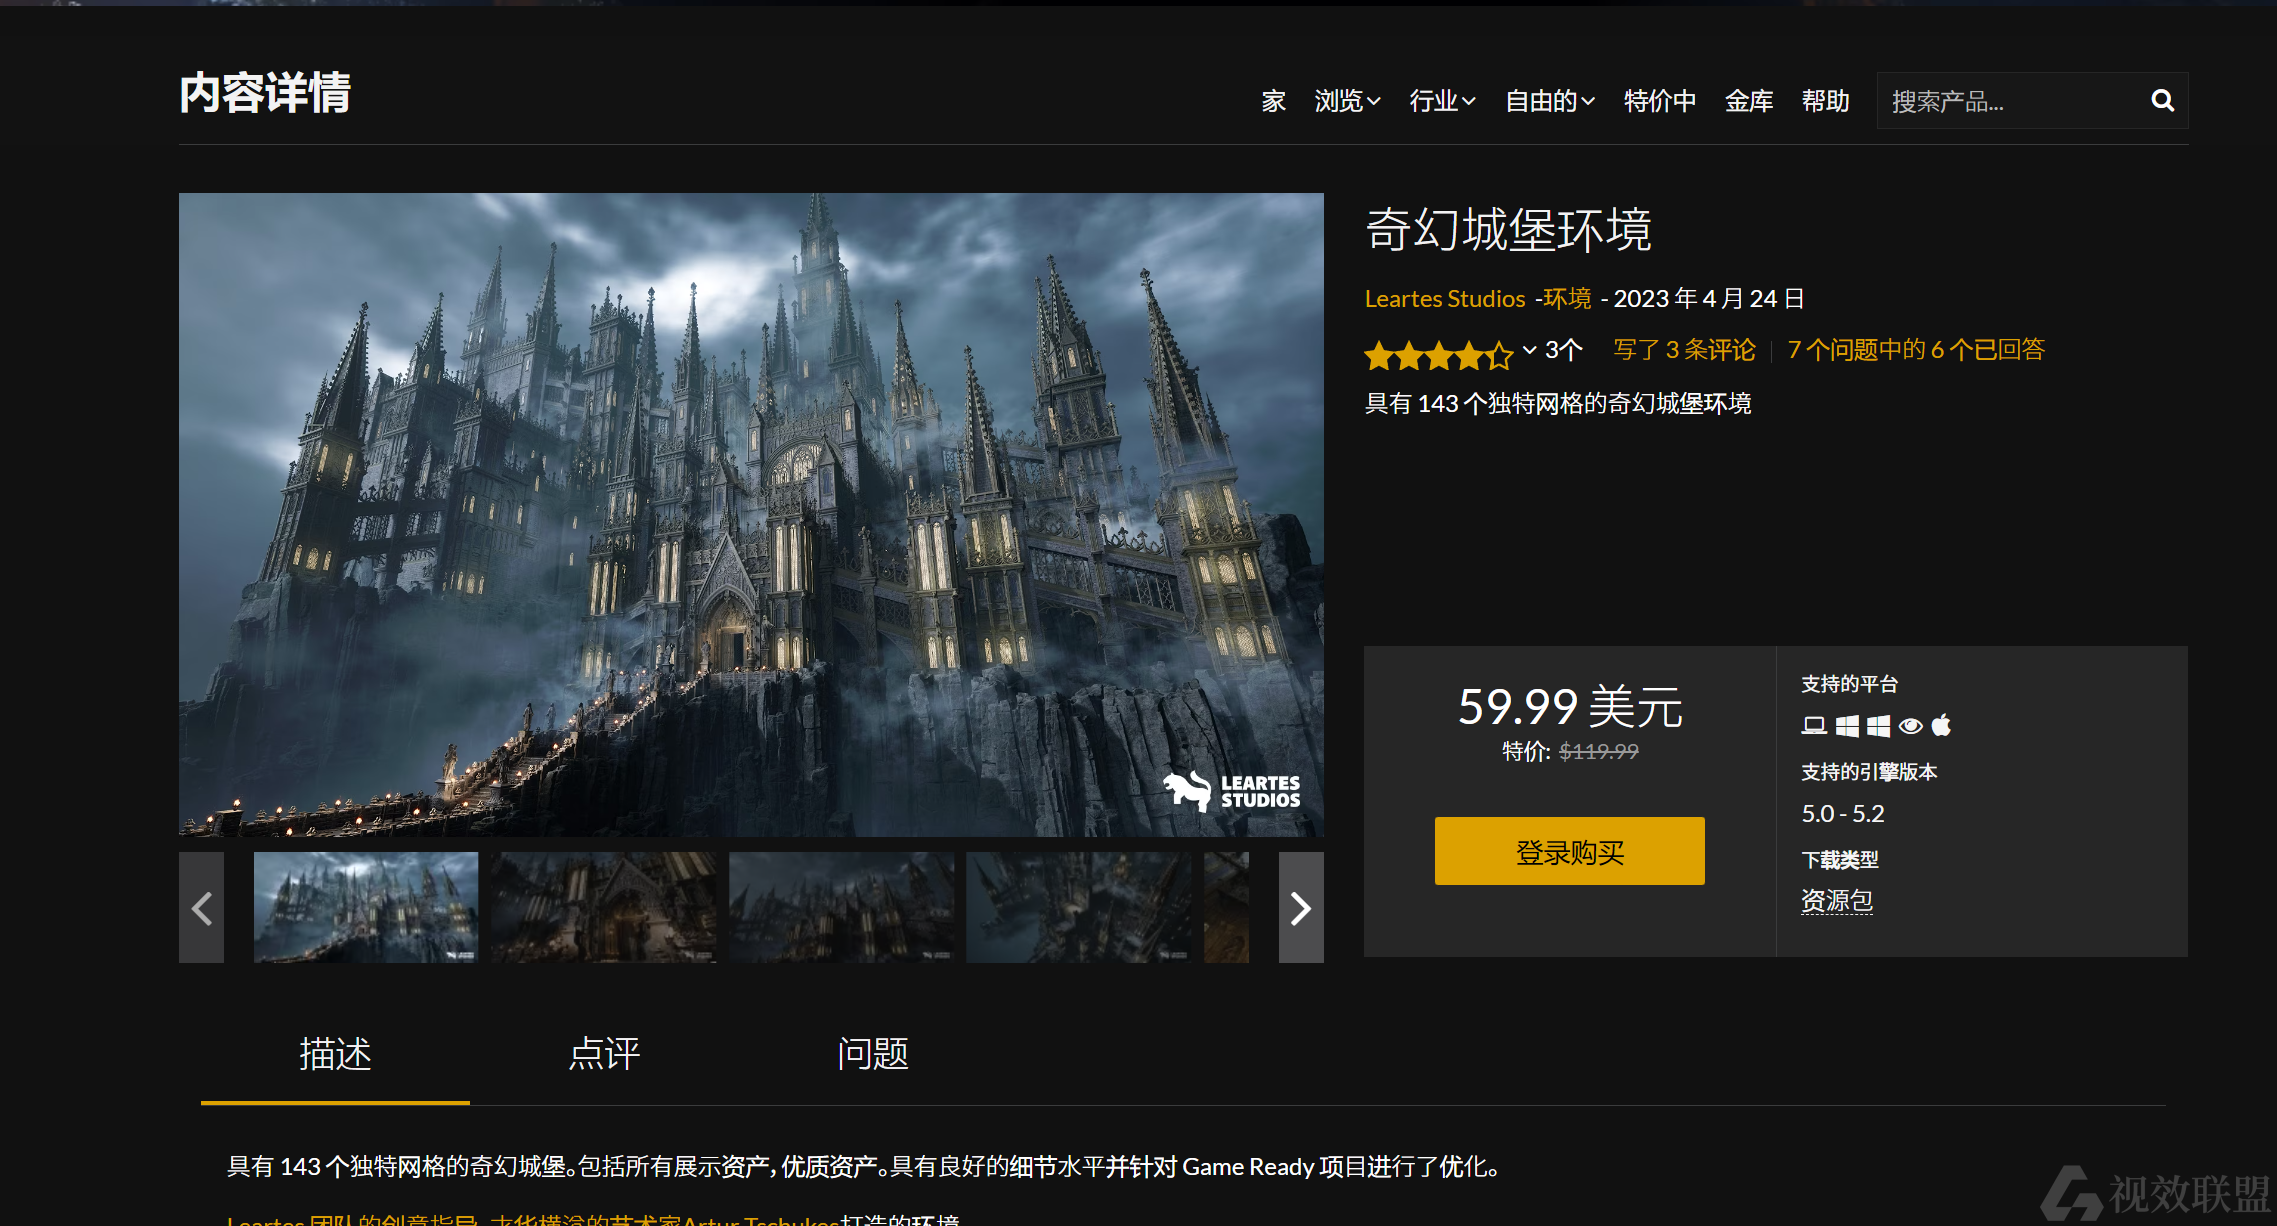Image resolution: width=2277 pixels, height=1226 pixels.
Task: Open the 浏览 dropdown menu
Action: click(1347, 101)
